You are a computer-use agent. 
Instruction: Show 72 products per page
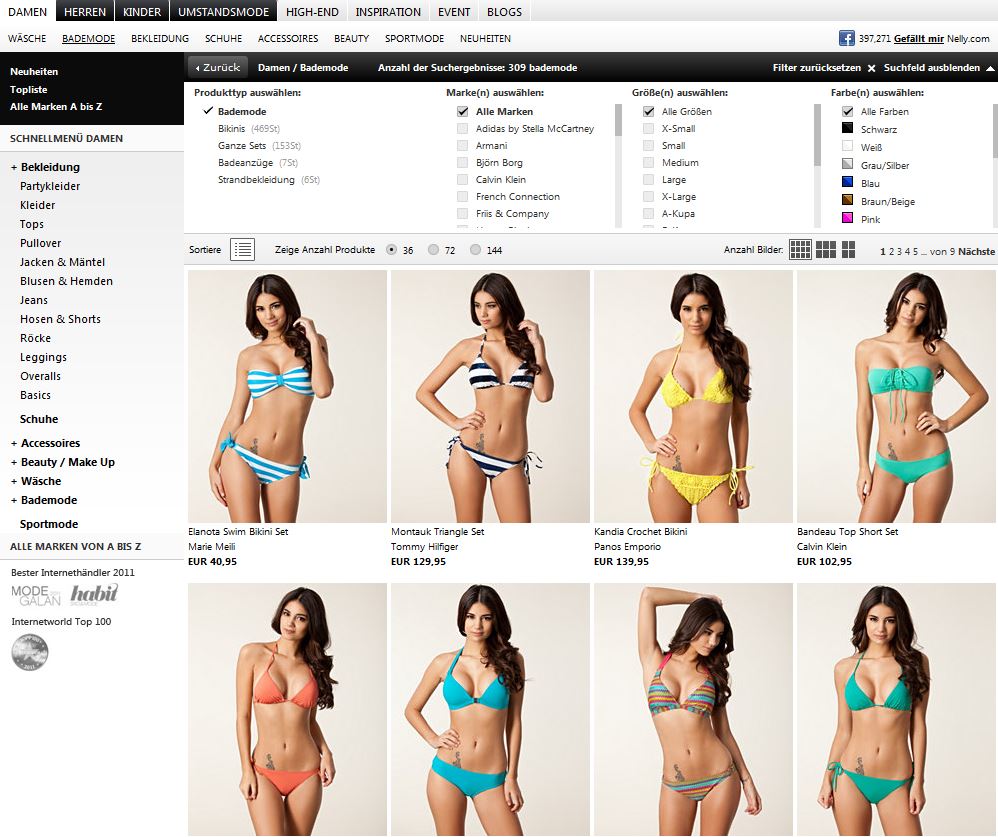(433, 250)
